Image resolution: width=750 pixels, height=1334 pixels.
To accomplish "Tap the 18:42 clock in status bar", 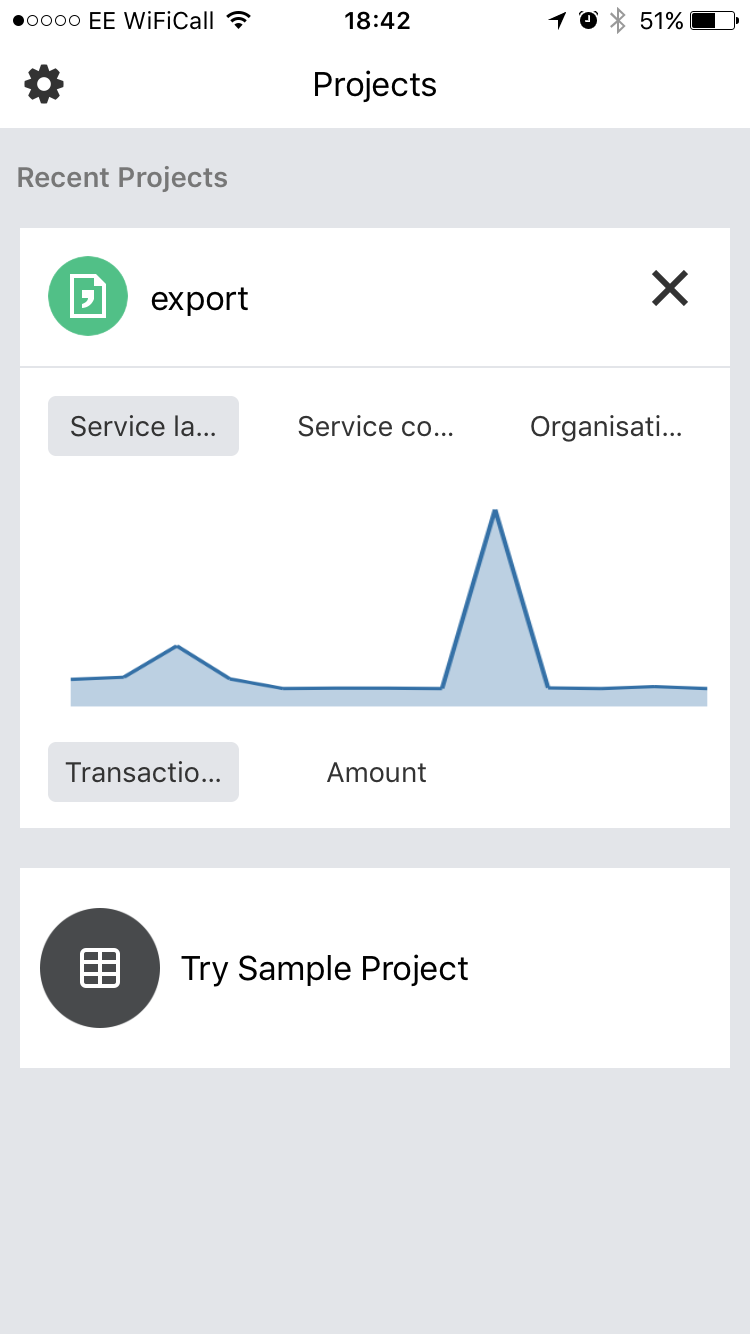I will click(x=376, y=20).
